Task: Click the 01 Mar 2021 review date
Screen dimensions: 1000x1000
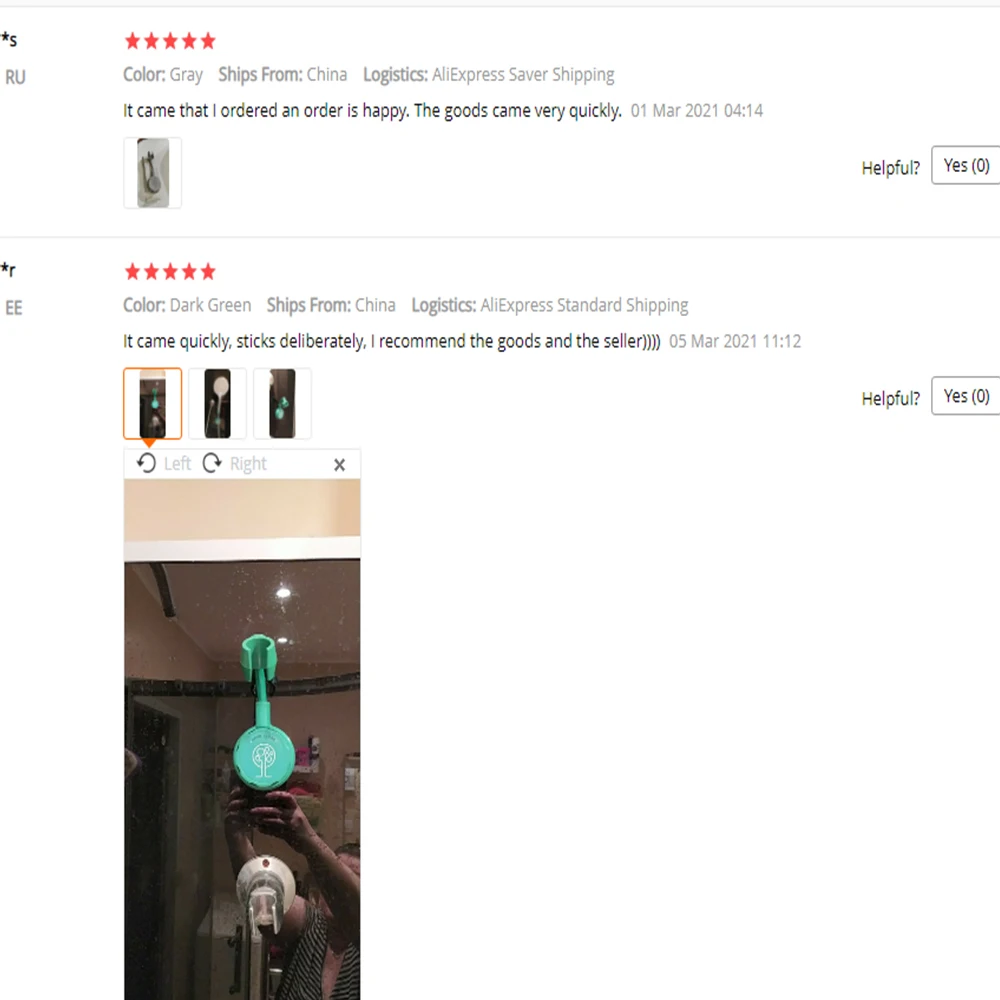Action: pyautogui.click(x=696, y=111)
